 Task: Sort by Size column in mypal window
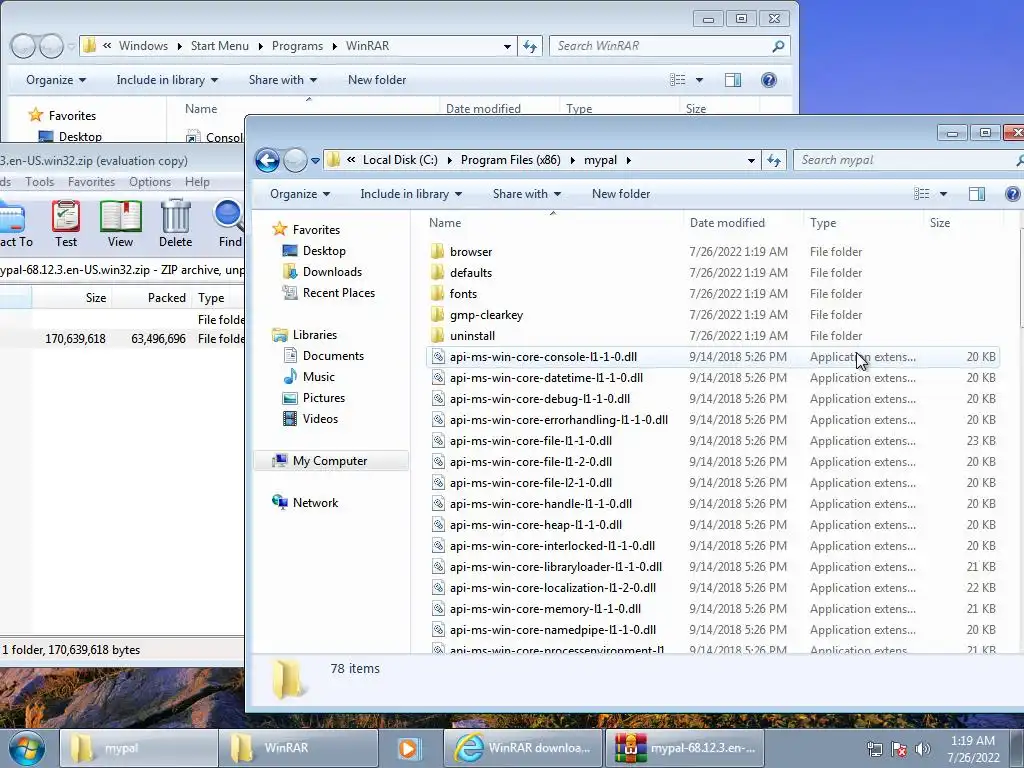963,223
